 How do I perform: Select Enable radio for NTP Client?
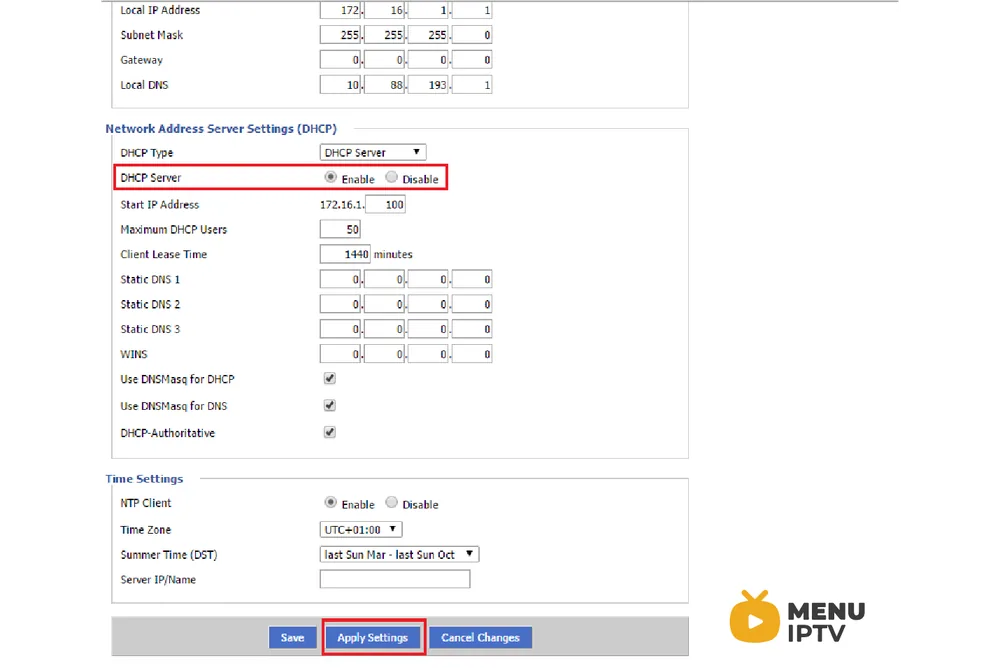pyautogui.click(x=330, y=503)
